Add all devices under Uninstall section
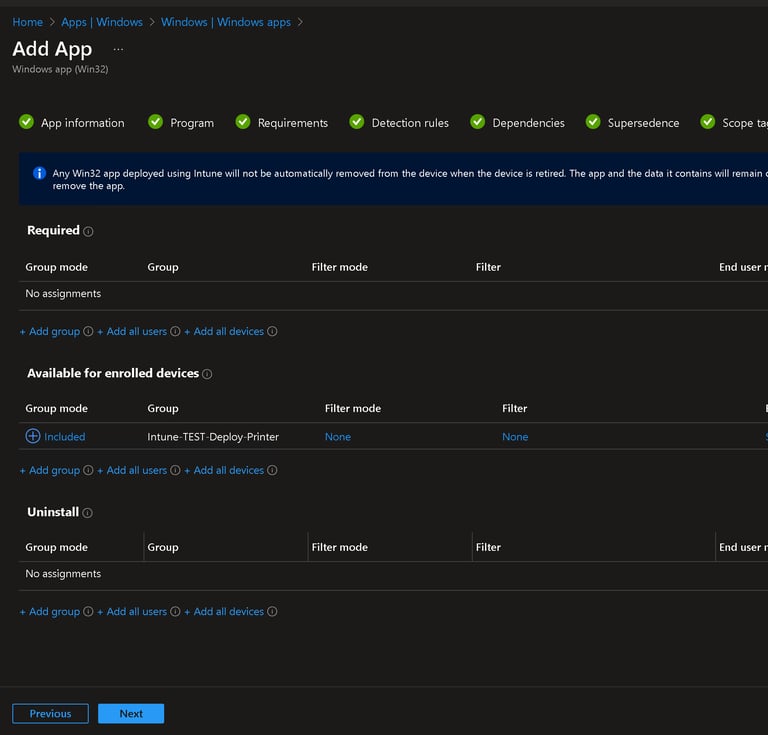The image size is (768, 735). coord(224,612)
